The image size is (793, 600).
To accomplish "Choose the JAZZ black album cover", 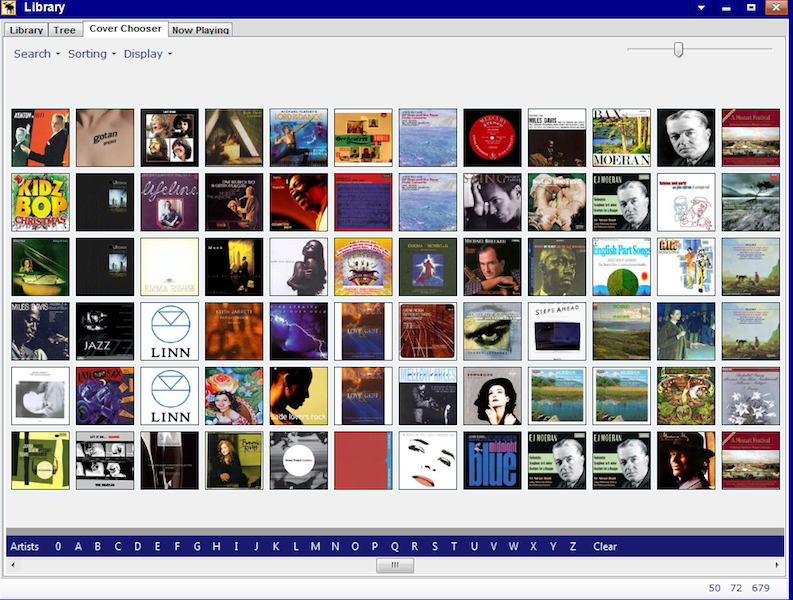I will [105, 331].
